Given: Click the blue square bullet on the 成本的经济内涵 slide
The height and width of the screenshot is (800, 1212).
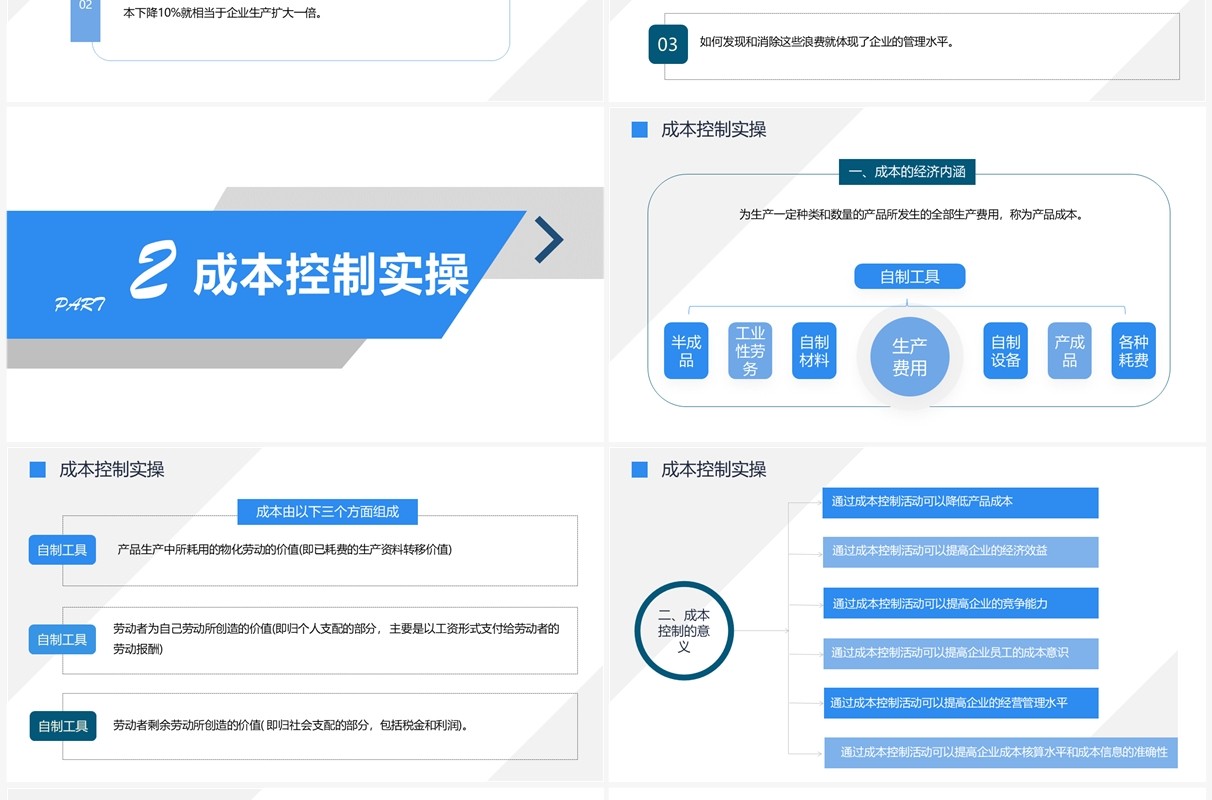Looking at the screenshot, I should tap(640, 130).
